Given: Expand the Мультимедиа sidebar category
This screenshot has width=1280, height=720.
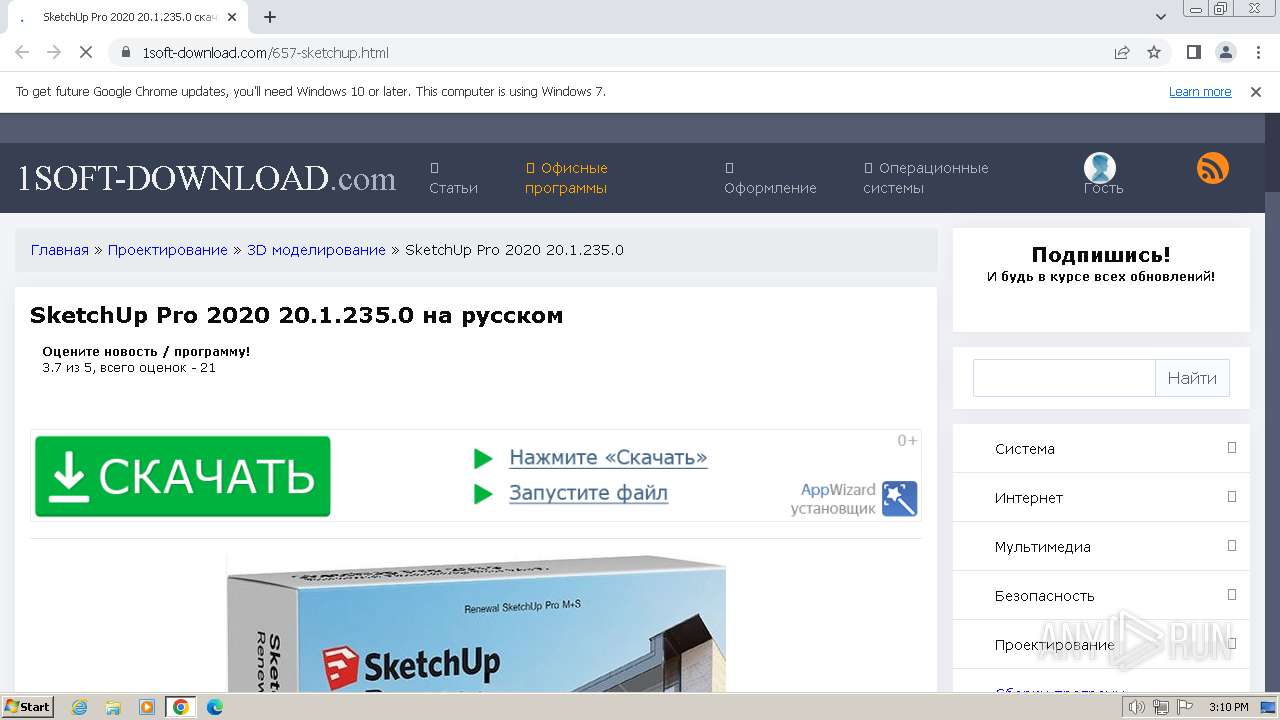Looking at the screenshot, I should tap(1232, 546).
